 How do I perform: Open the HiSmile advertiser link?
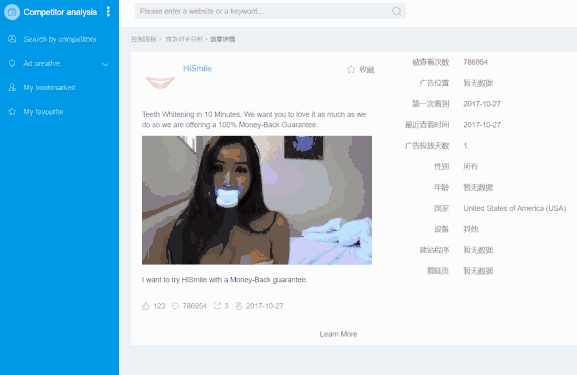click(x=197, y=68)
